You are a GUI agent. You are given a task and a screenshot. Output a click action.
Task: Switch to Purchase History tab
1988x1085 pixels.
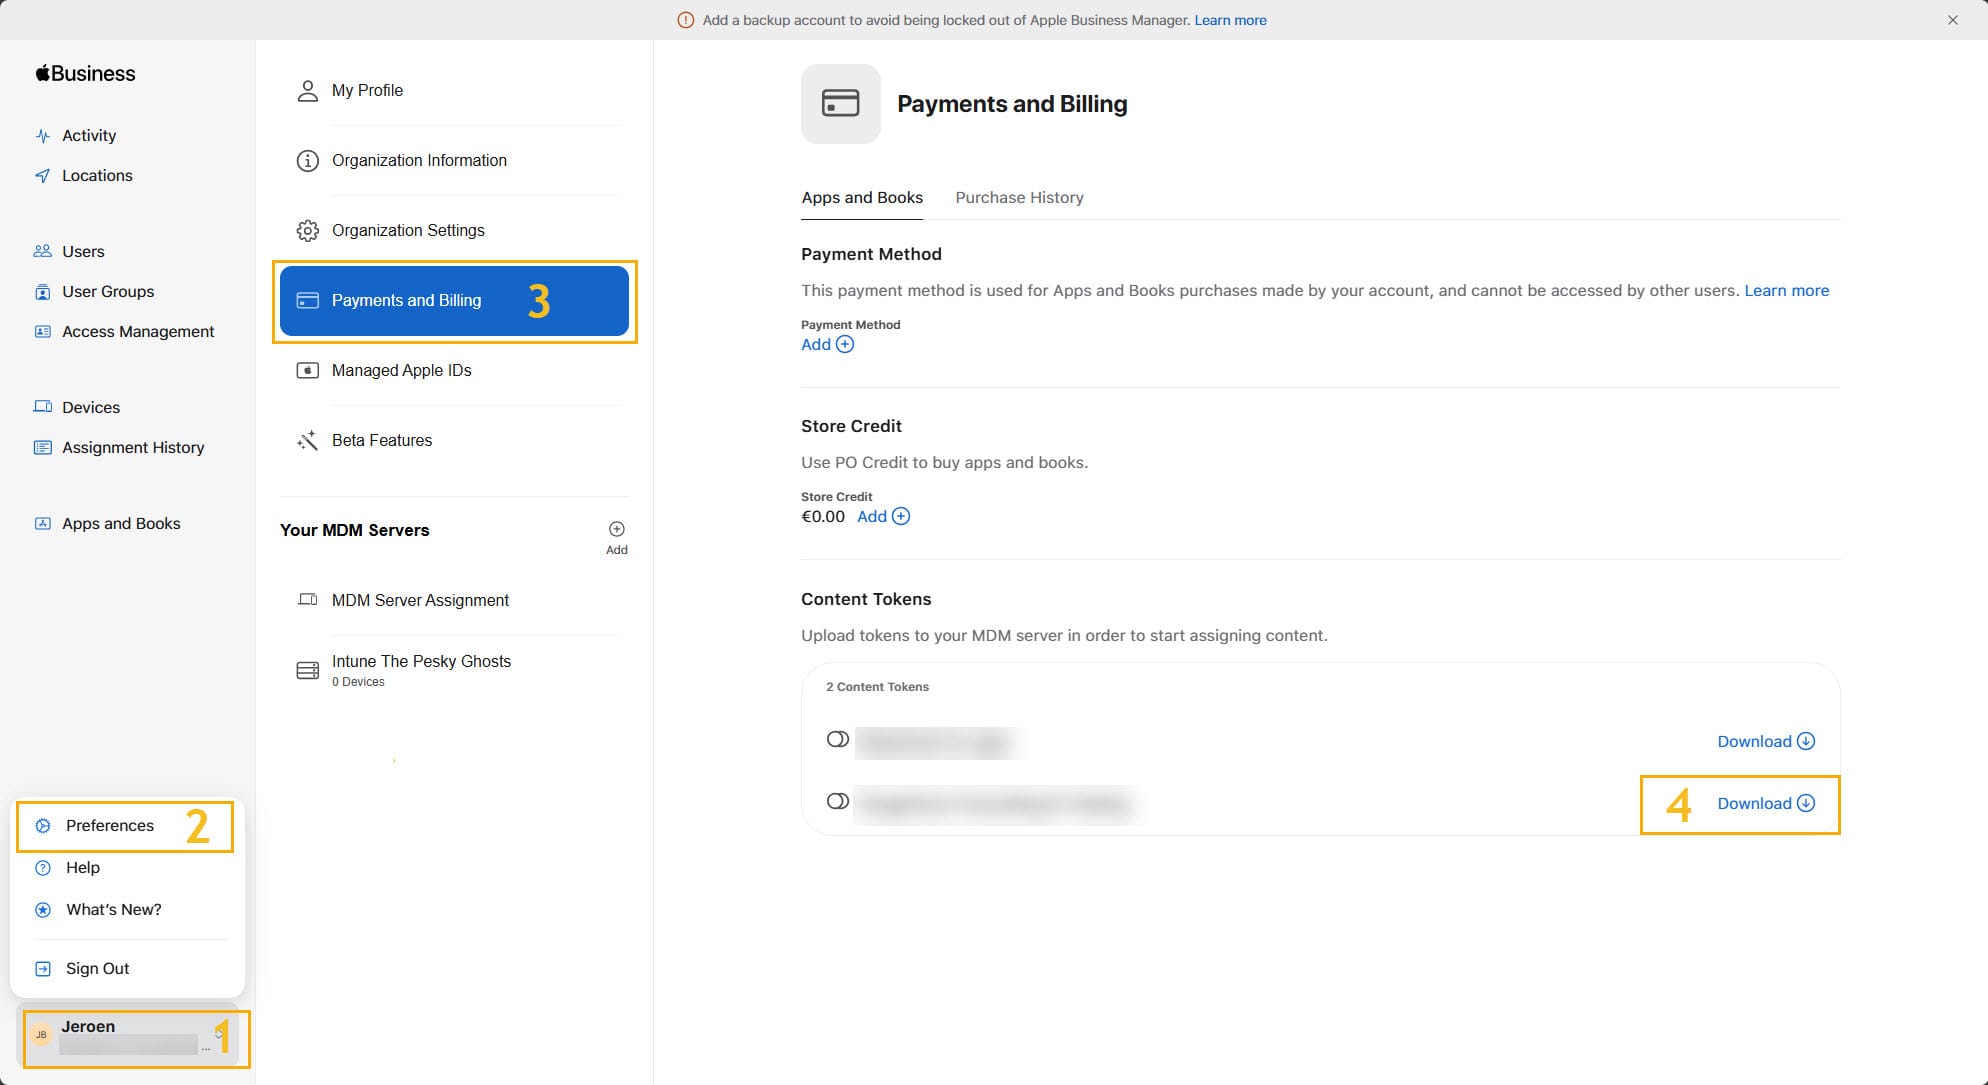(1019, 197)
